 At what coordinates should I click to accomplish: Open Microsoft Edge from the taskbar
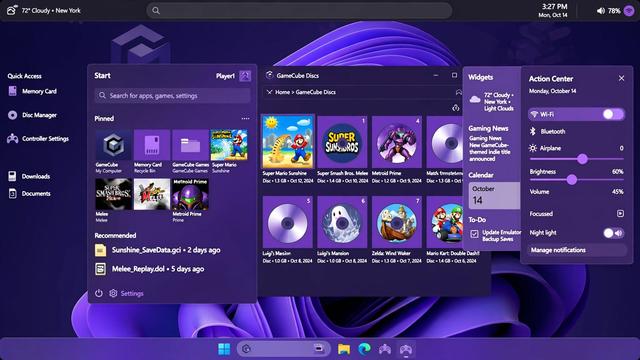(364, 349)
